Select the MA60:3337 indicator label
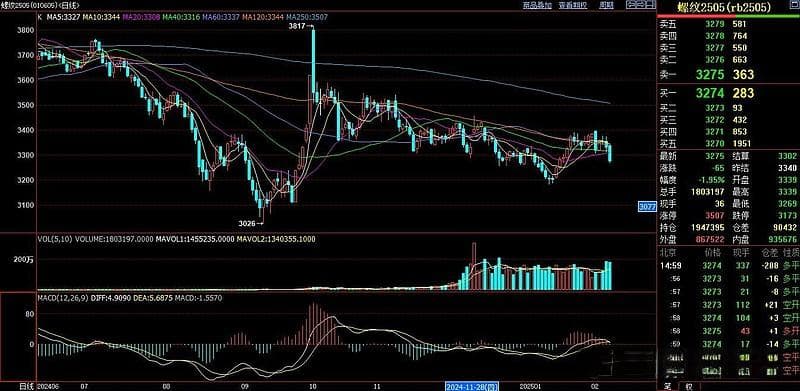This screenshot has width=800, height=391. coord(220,17)
